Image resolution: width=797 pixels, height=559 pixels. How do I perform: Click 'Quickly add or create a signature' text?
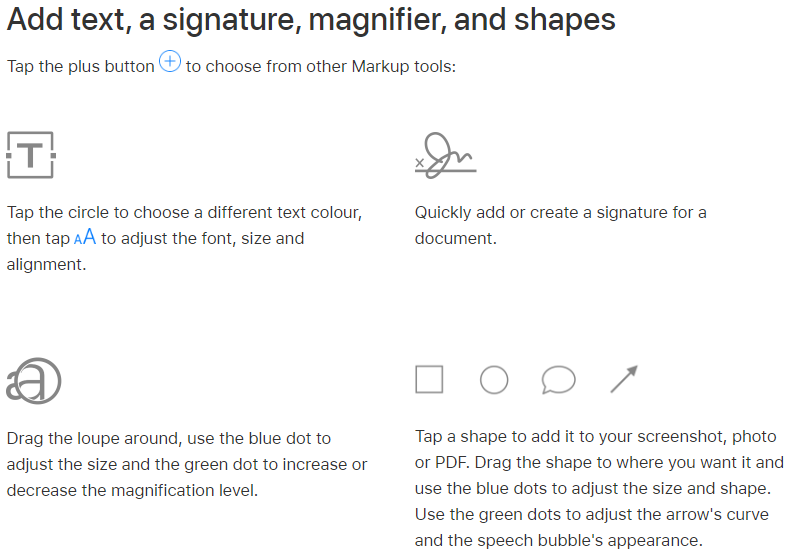point(560,213)
